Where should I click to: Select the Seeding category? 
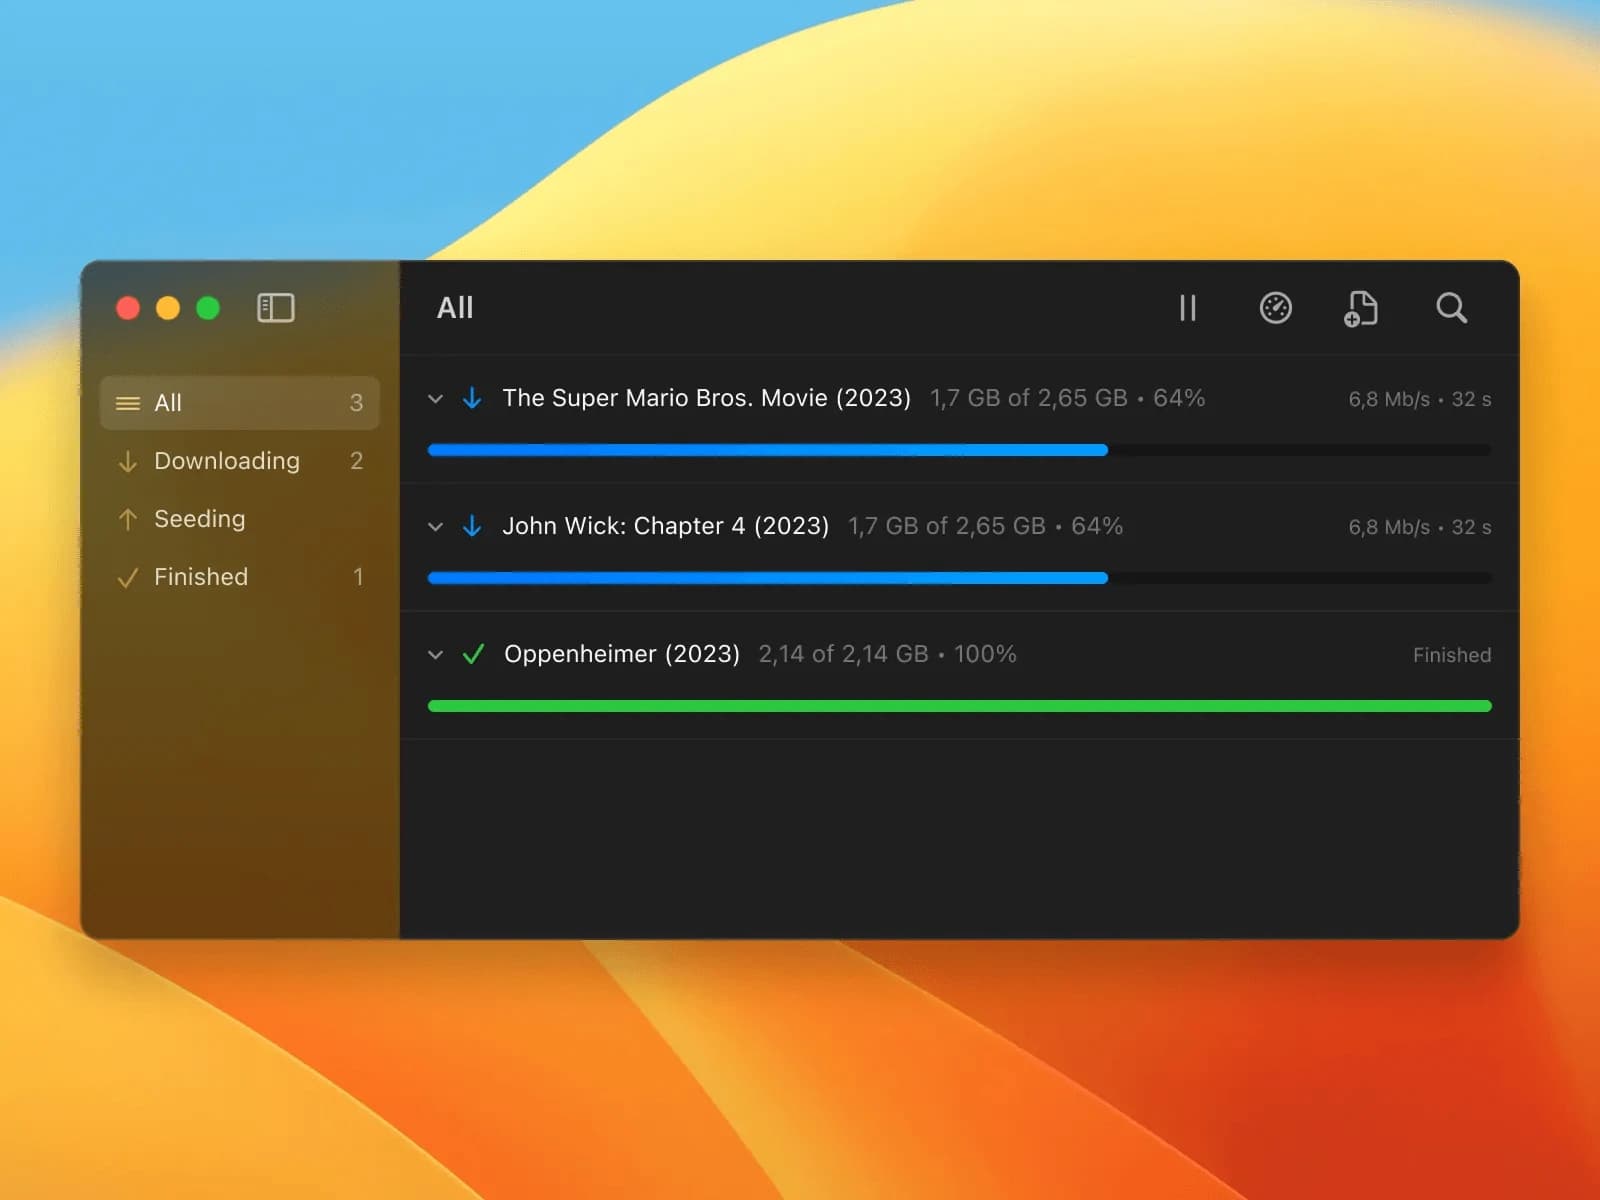click(199, 519)
